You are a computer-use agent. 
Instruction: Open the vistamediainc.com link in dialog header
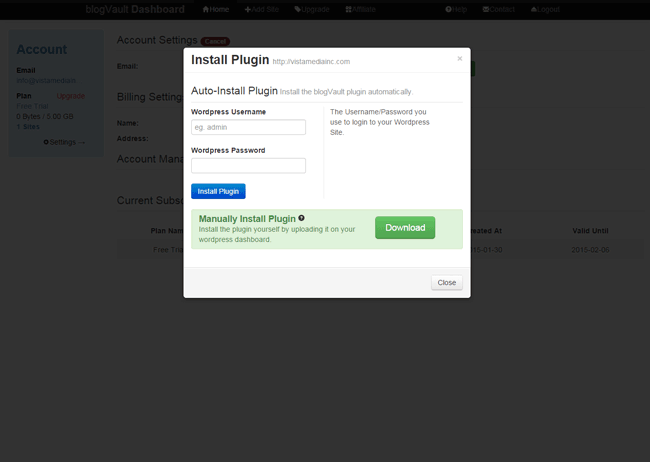[311, 61]
